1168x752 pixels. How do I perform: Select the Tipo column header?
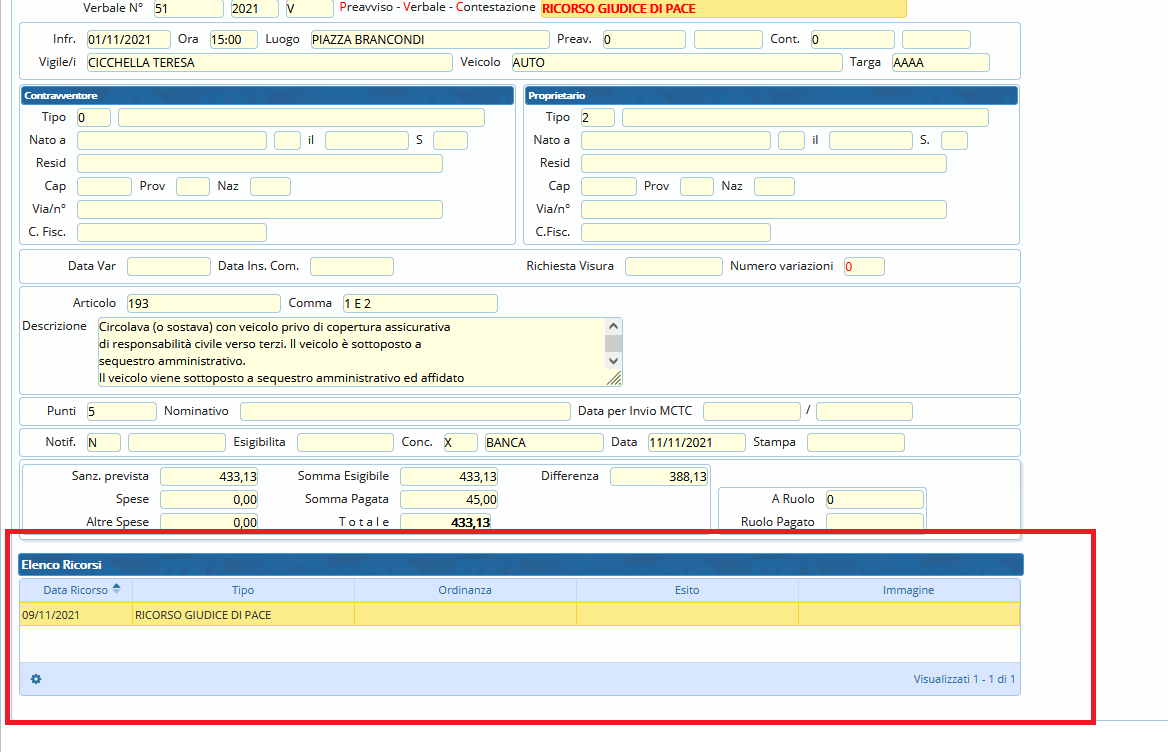243,590
